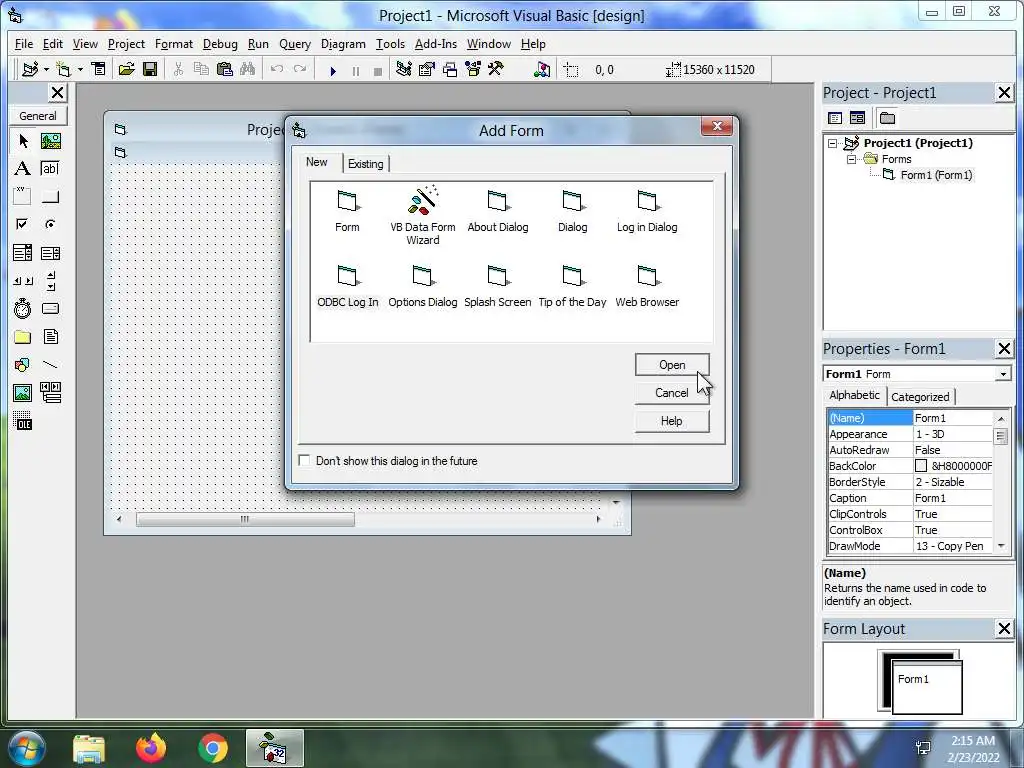Check Don't show this dialog in the future
Viewport: 1024px width, 768px height.
pyautogui.click(x=304, y=460)
